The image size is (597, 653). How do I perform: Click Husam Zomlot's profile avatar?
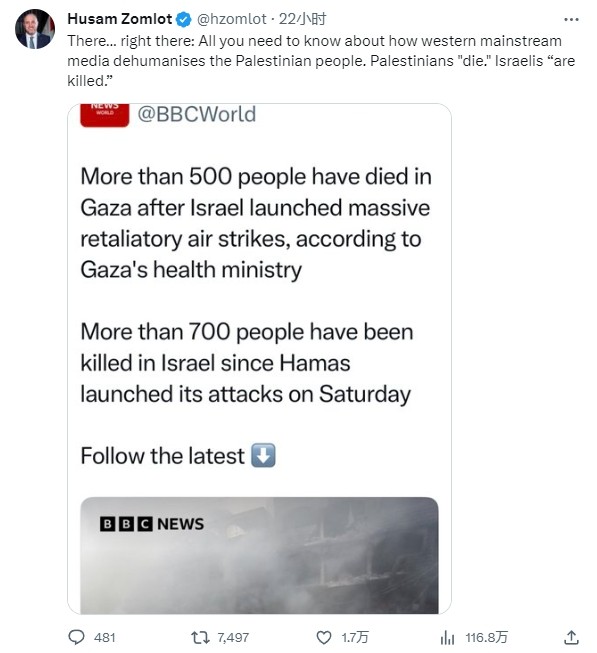[35, 29]
